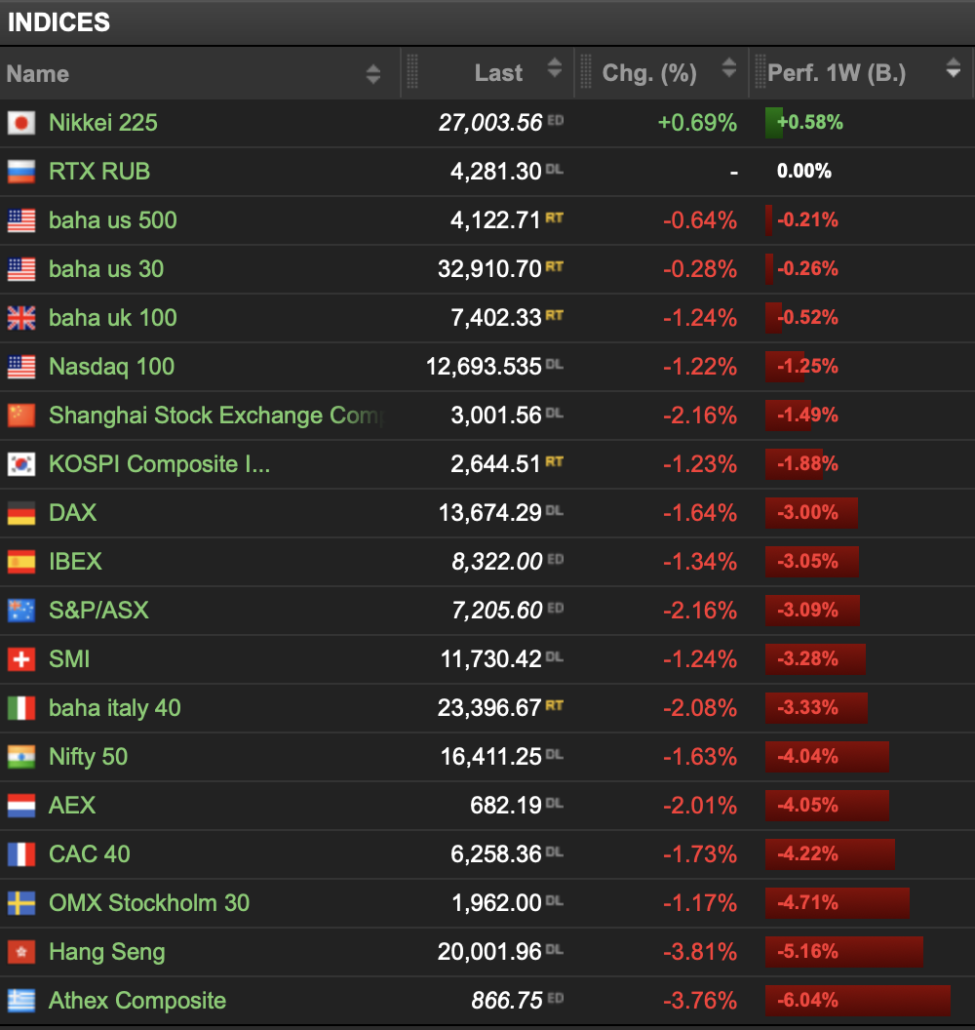Click the India flag beside Nifty 50

[21, 757]
